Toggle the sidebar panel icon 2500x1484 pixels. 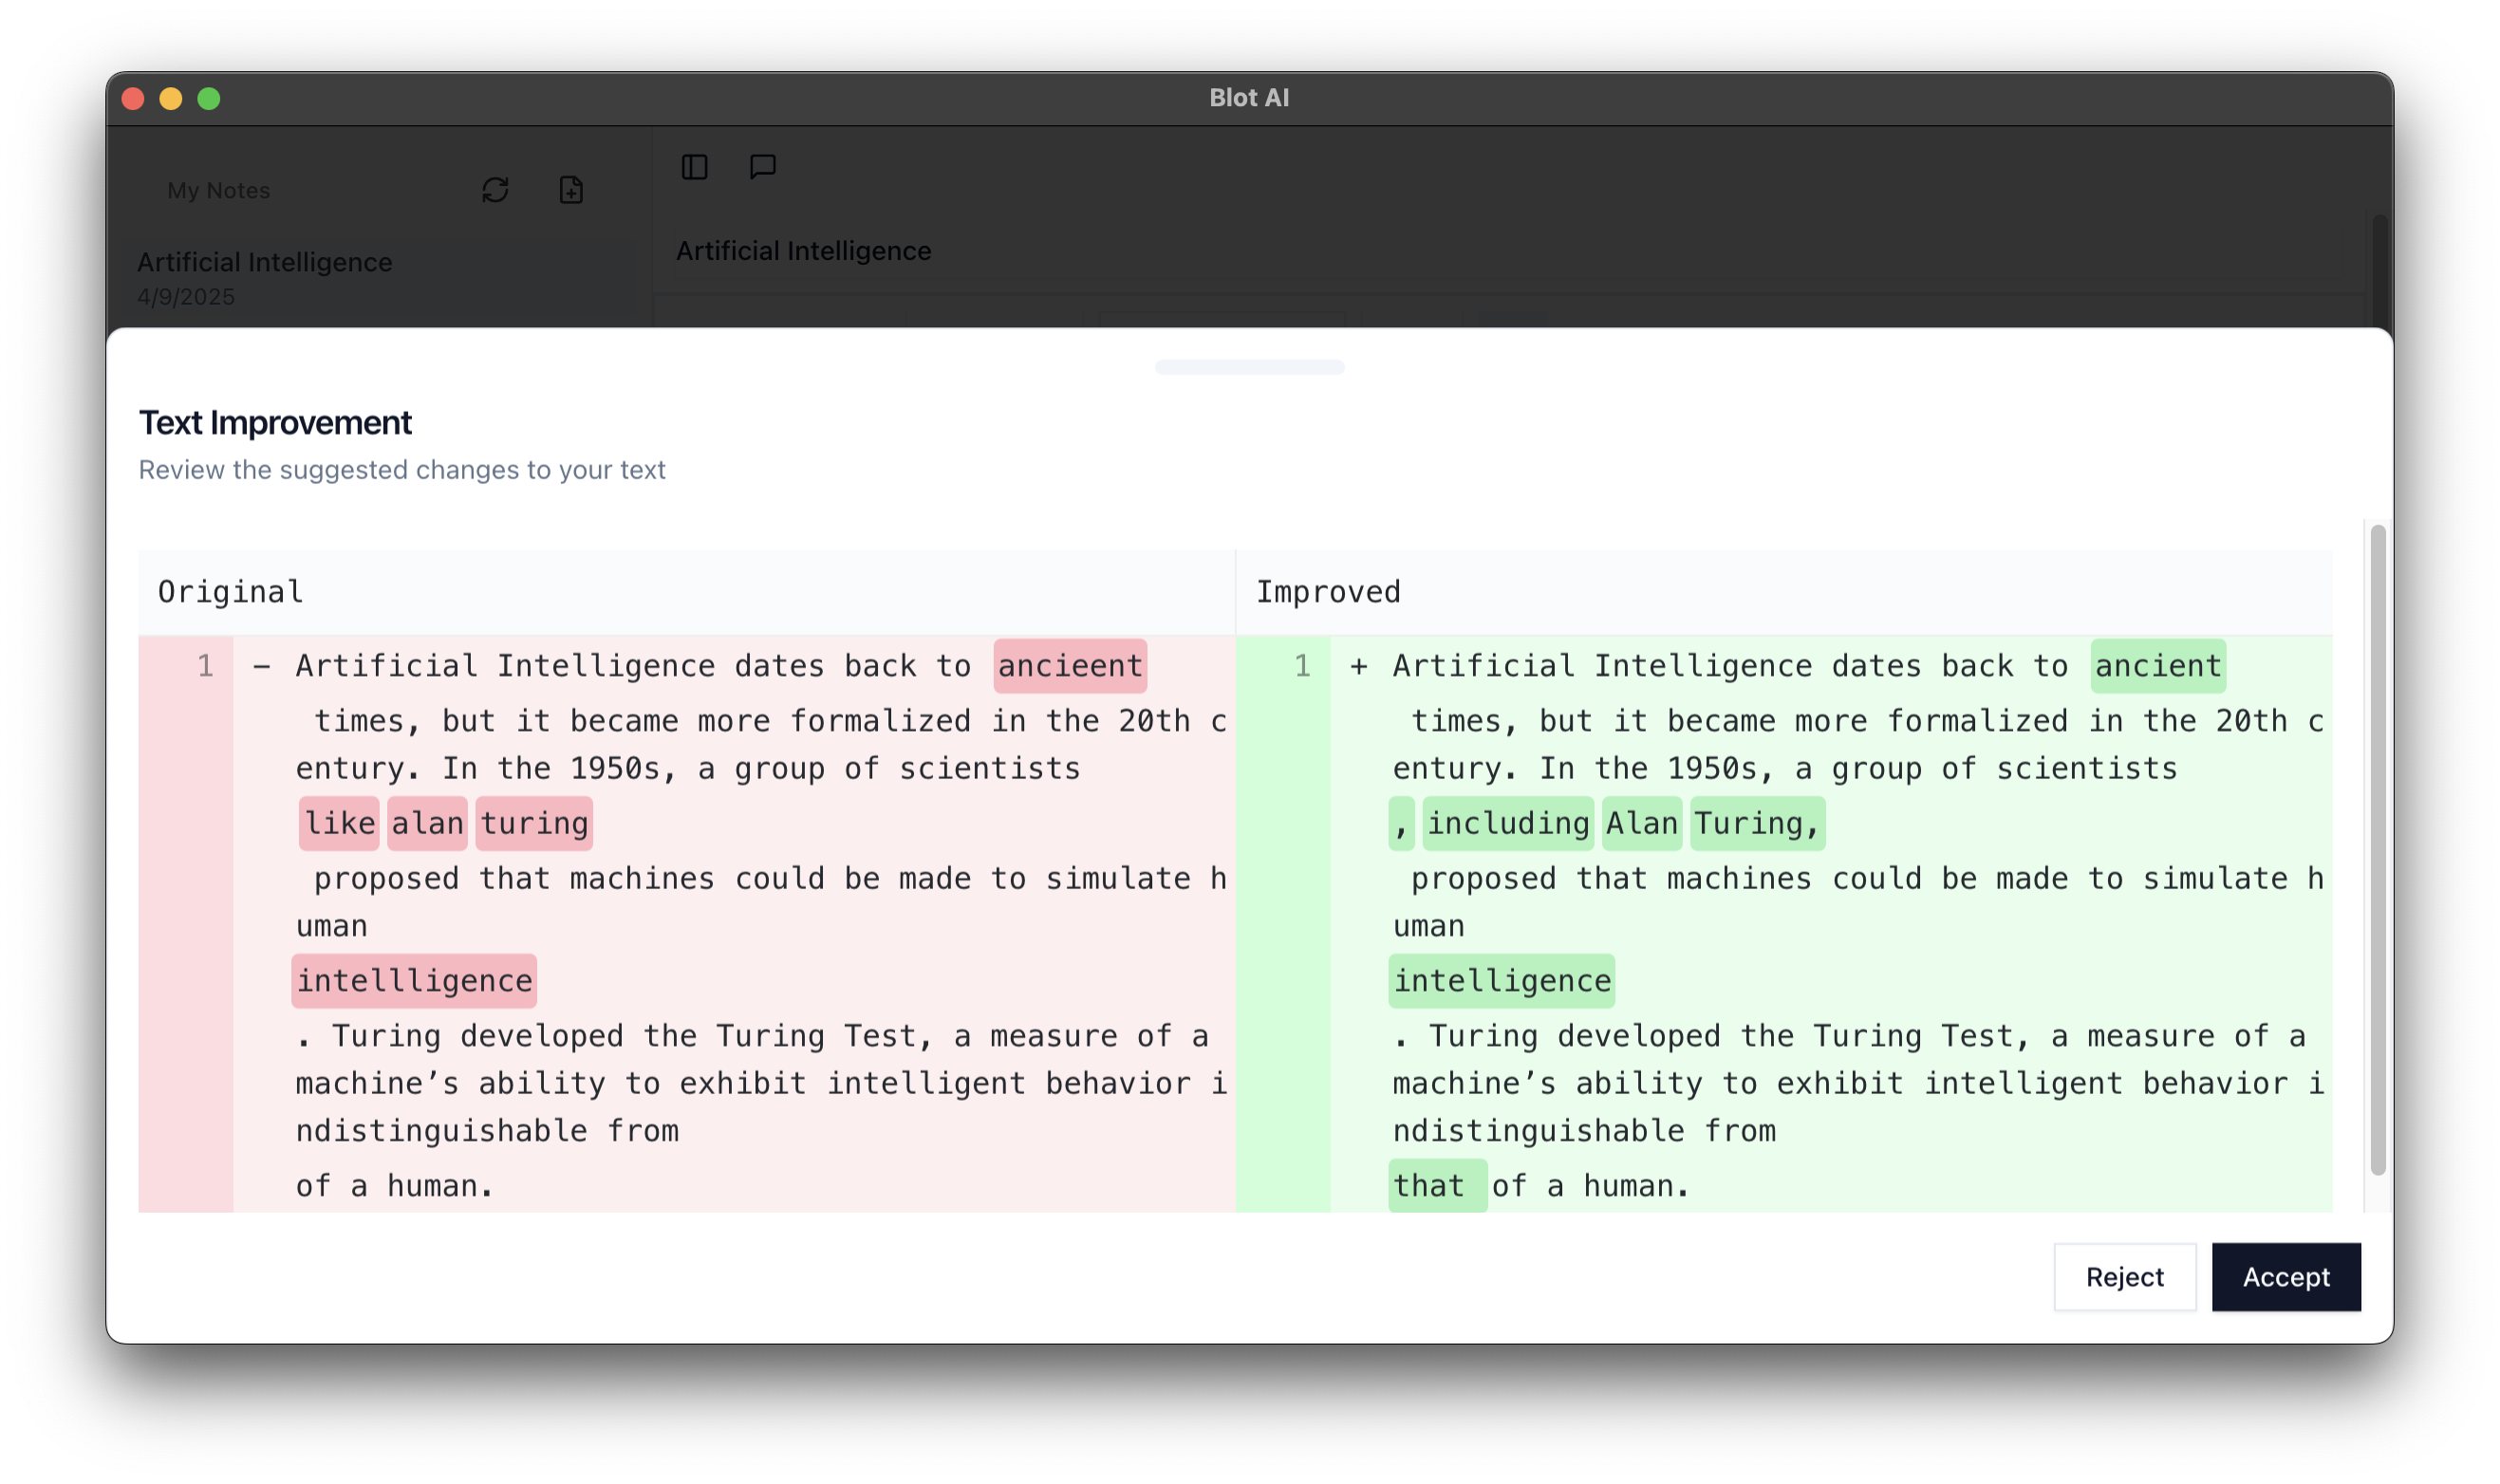pos(694,167)
